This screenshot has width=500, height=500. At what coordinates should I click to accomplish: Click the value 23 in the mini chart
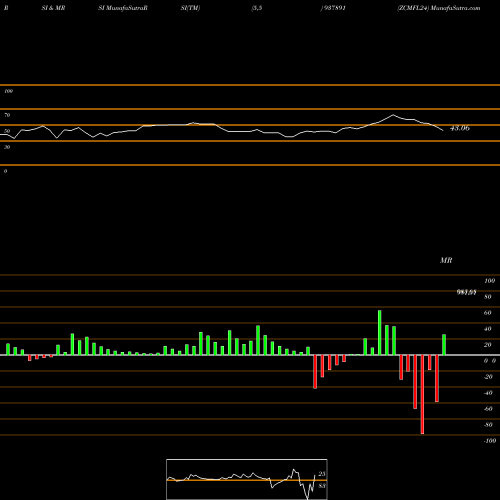tap(322, 474)
